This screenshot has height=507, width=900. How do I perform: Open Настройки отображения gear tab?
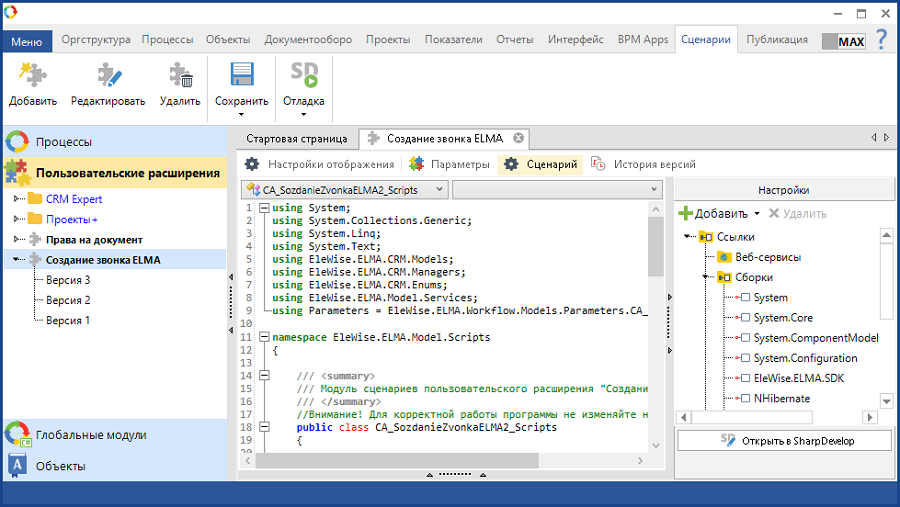coord(320,164)
